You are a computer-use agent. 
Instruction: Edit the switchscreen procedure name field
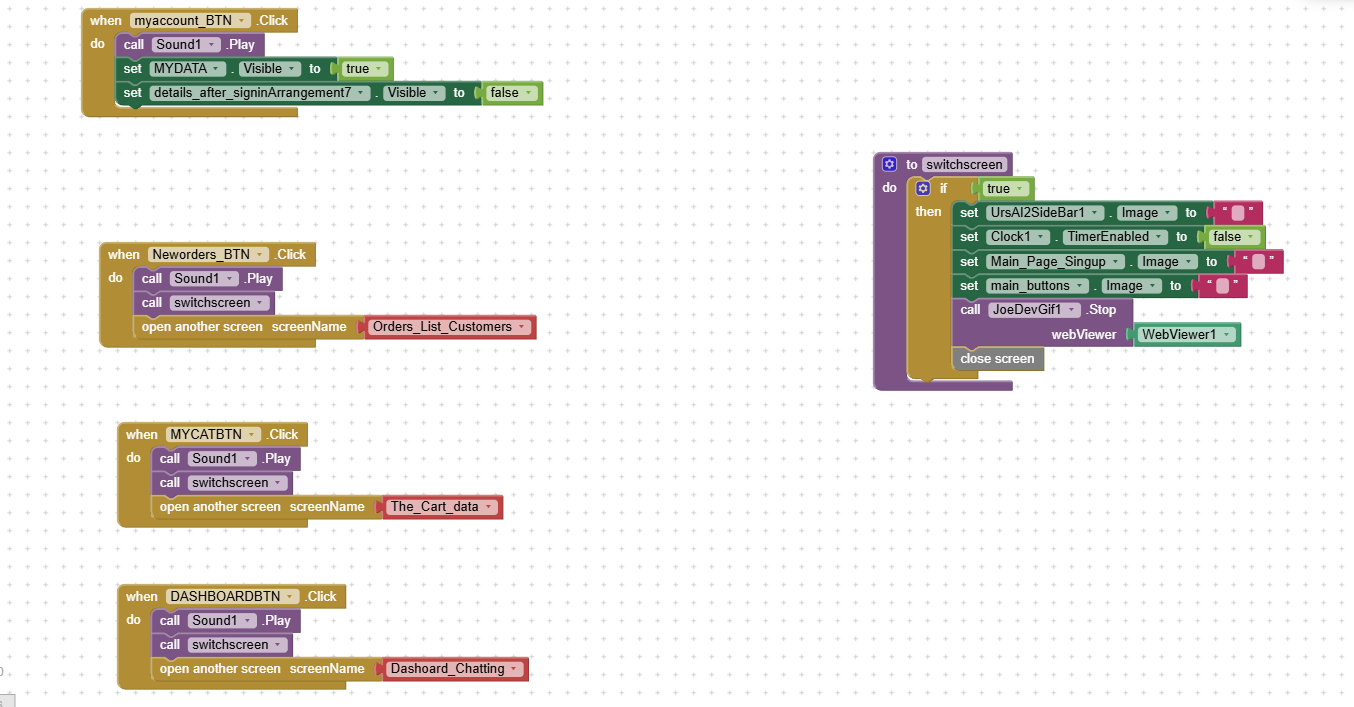click(x=964, y=165)
